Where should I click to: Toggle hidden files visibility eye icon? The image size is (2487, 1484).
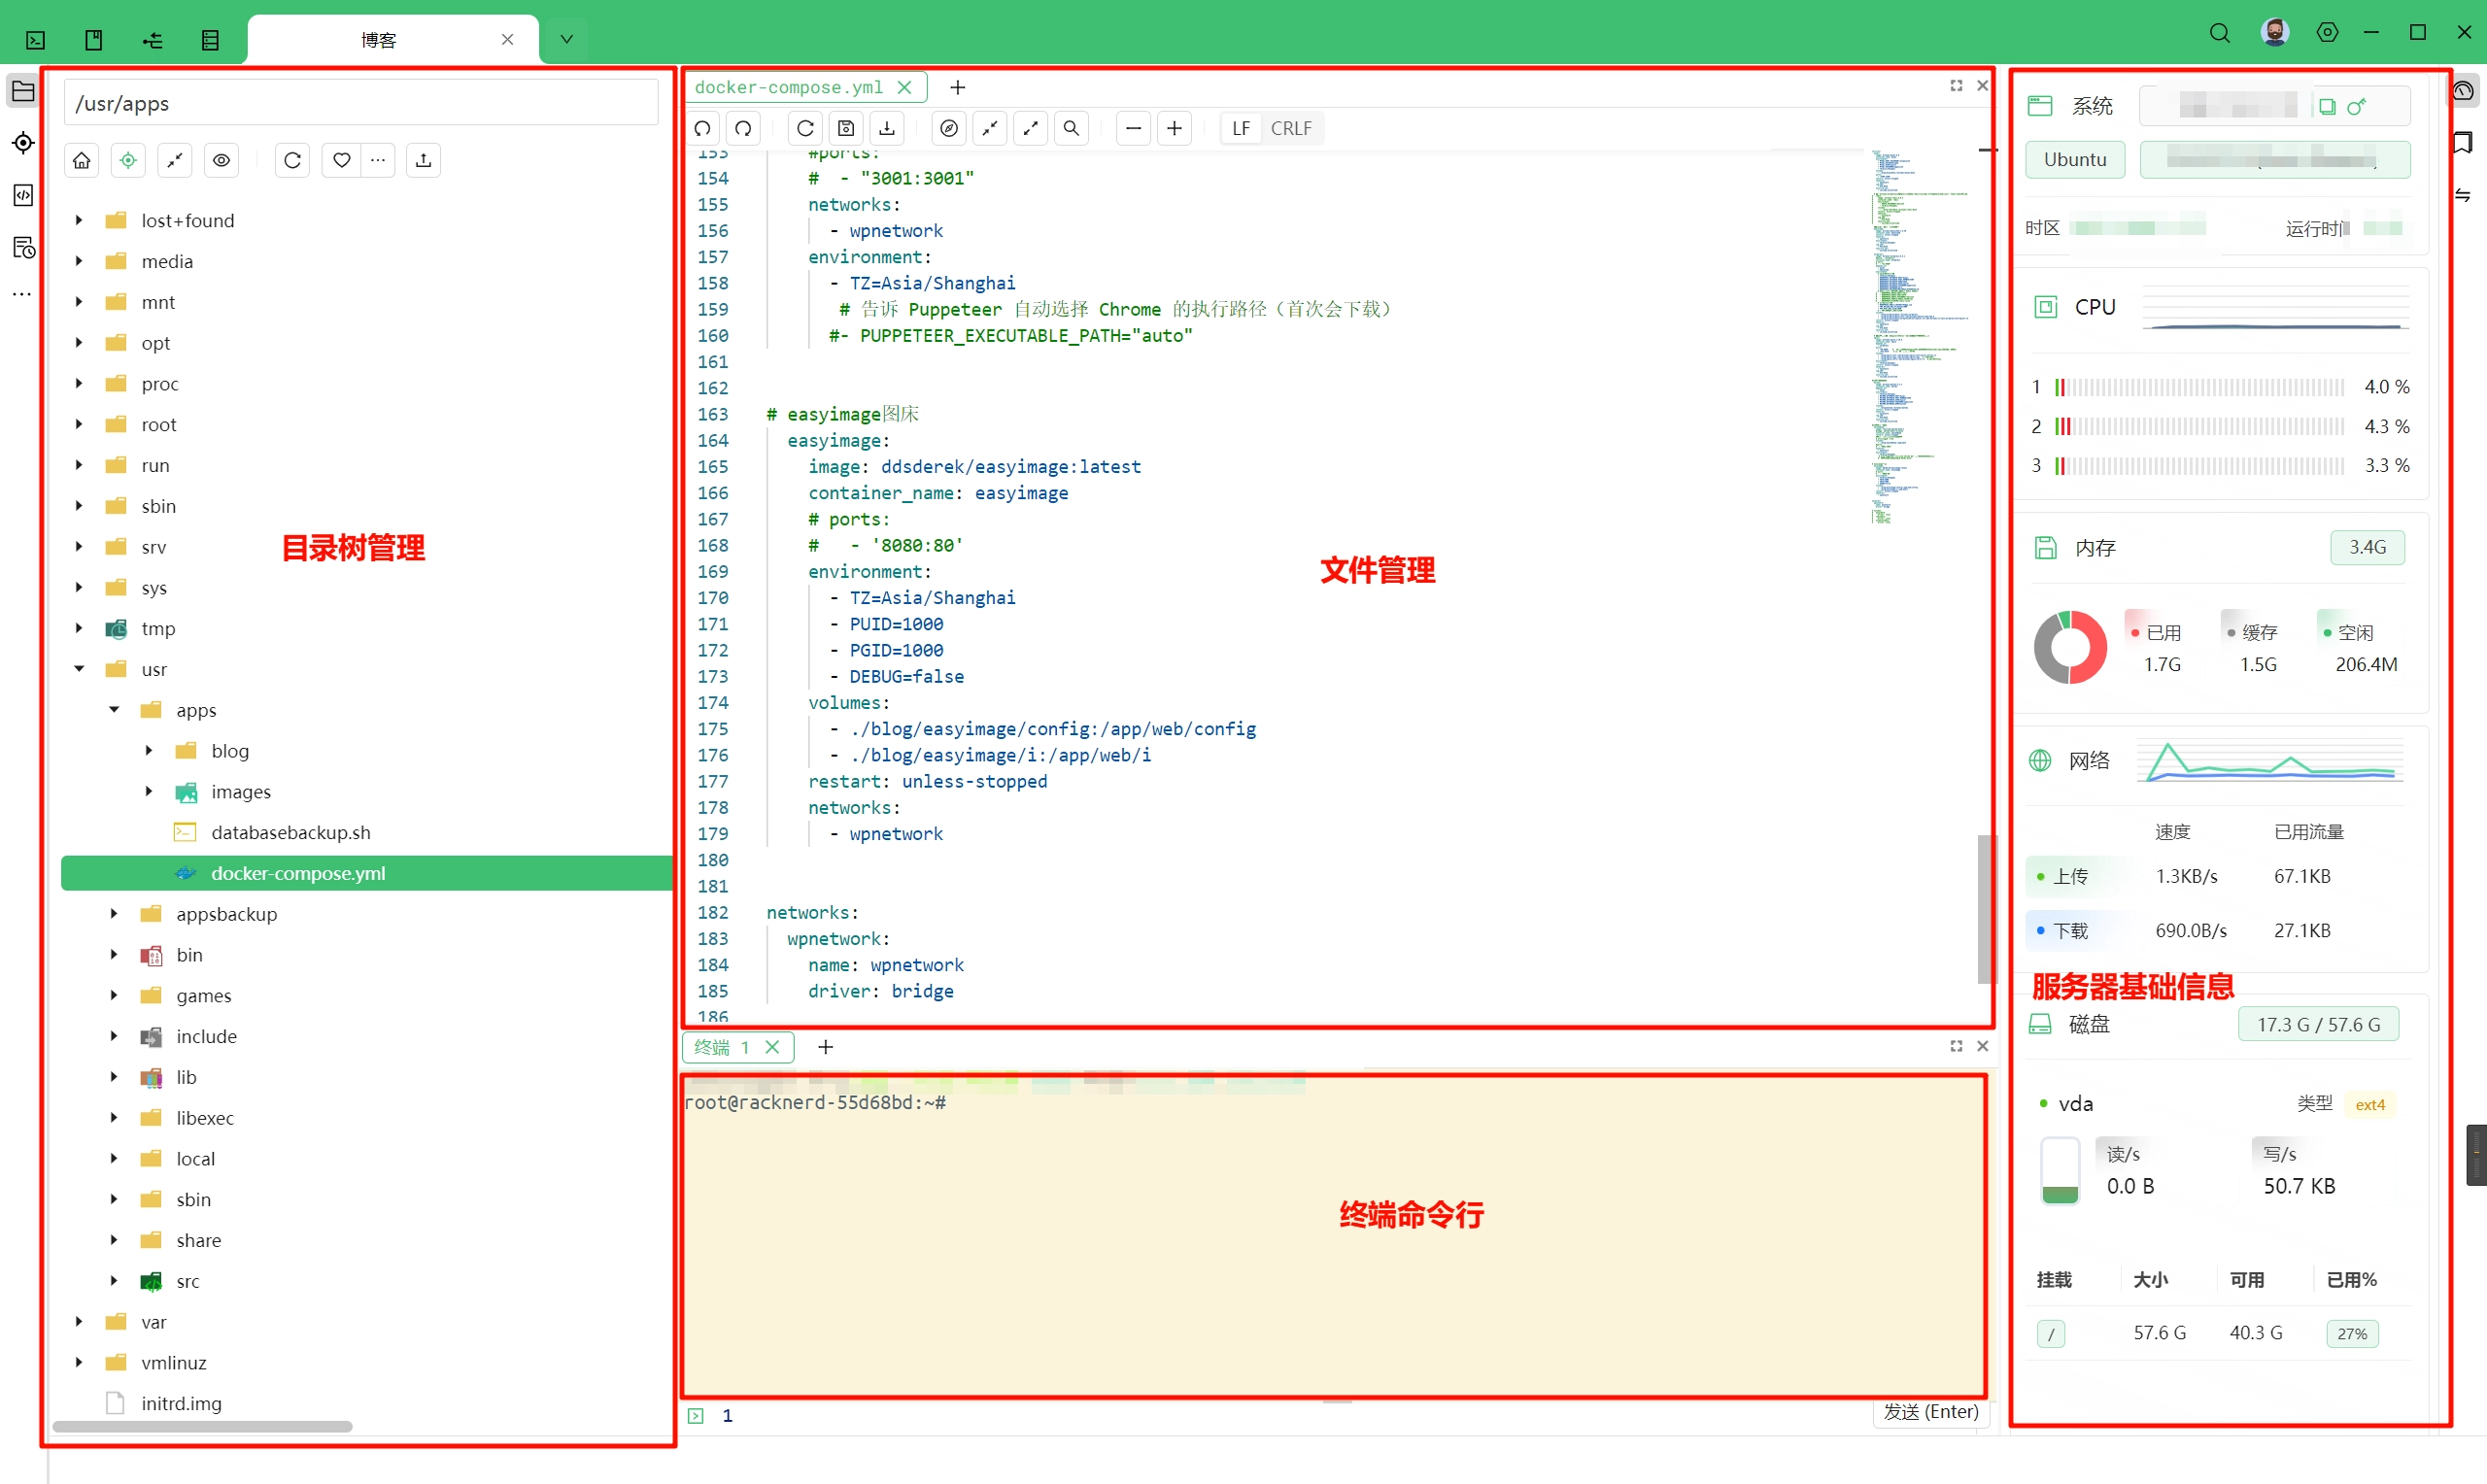tap(221, 160)
